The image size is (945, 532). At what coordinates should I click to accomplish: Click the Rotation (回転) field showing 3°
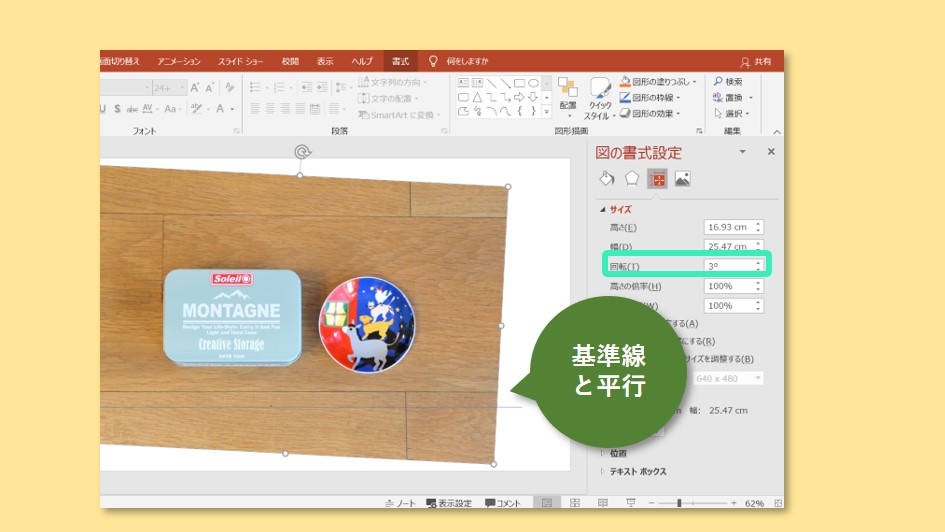pyautogui.click(x=733, y=266)
